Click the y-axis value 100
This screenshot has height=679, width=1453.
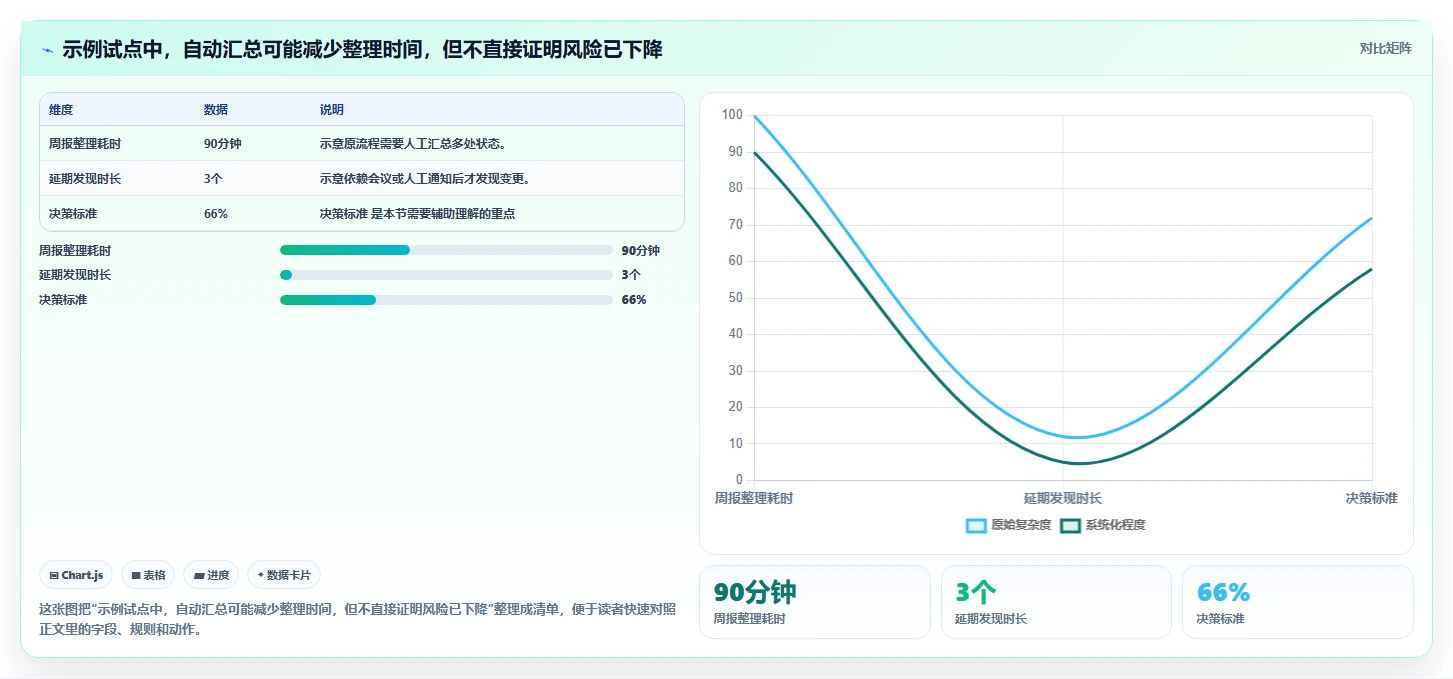click(x=732, y=116)
